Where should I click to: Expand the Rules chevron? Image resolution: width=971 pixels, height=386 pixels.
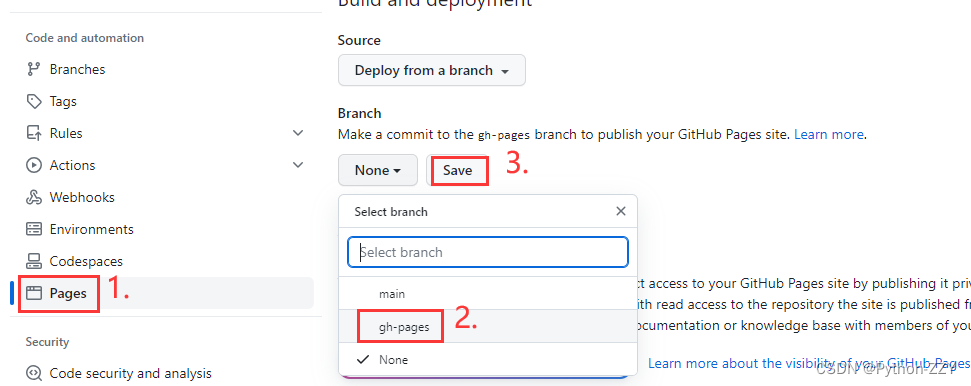(x=298, y=133)
